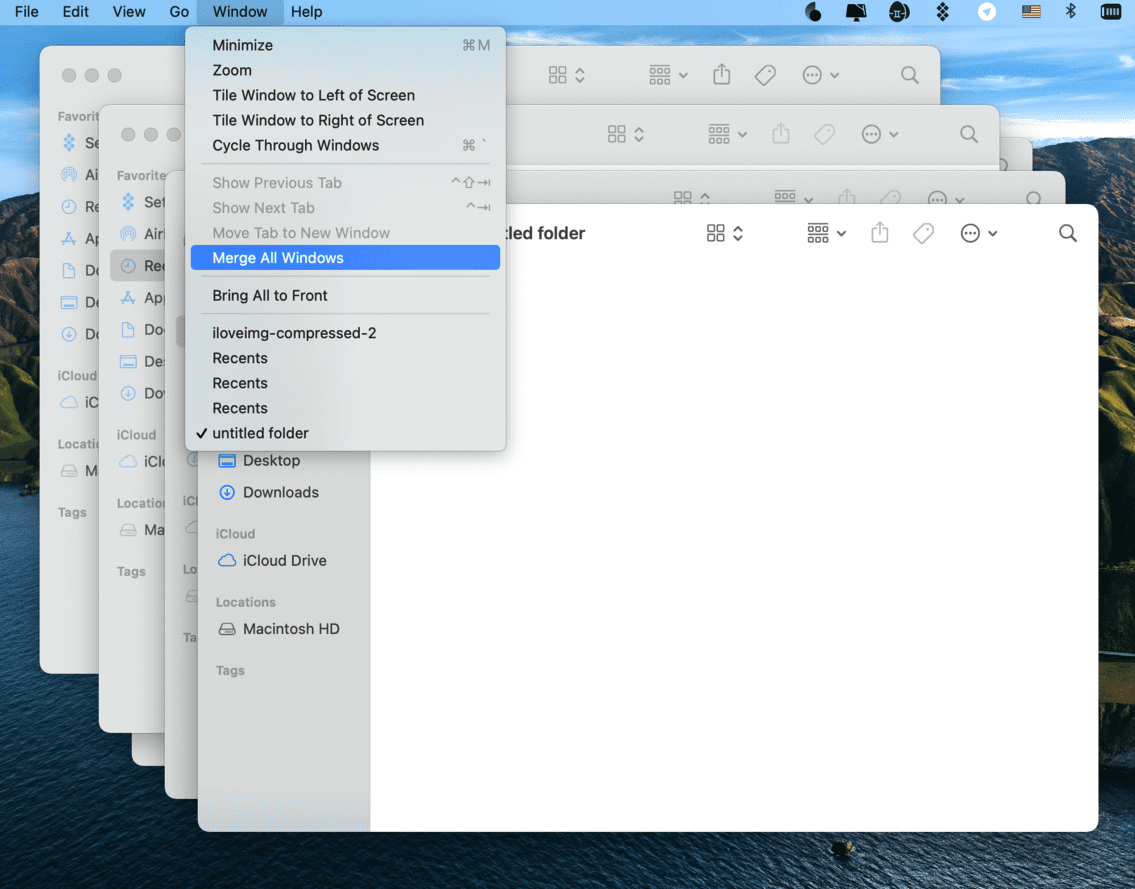Click icon view button in second Finder window from back
This screenshot has height=889, width=1135.
pyautogui.click(x=617, y=134)
